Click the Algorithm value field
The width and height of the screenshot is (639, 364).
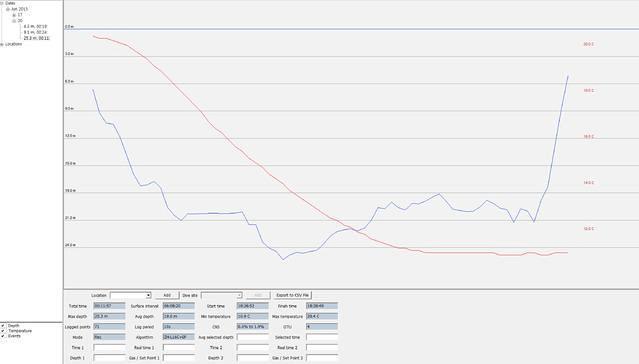178,337
